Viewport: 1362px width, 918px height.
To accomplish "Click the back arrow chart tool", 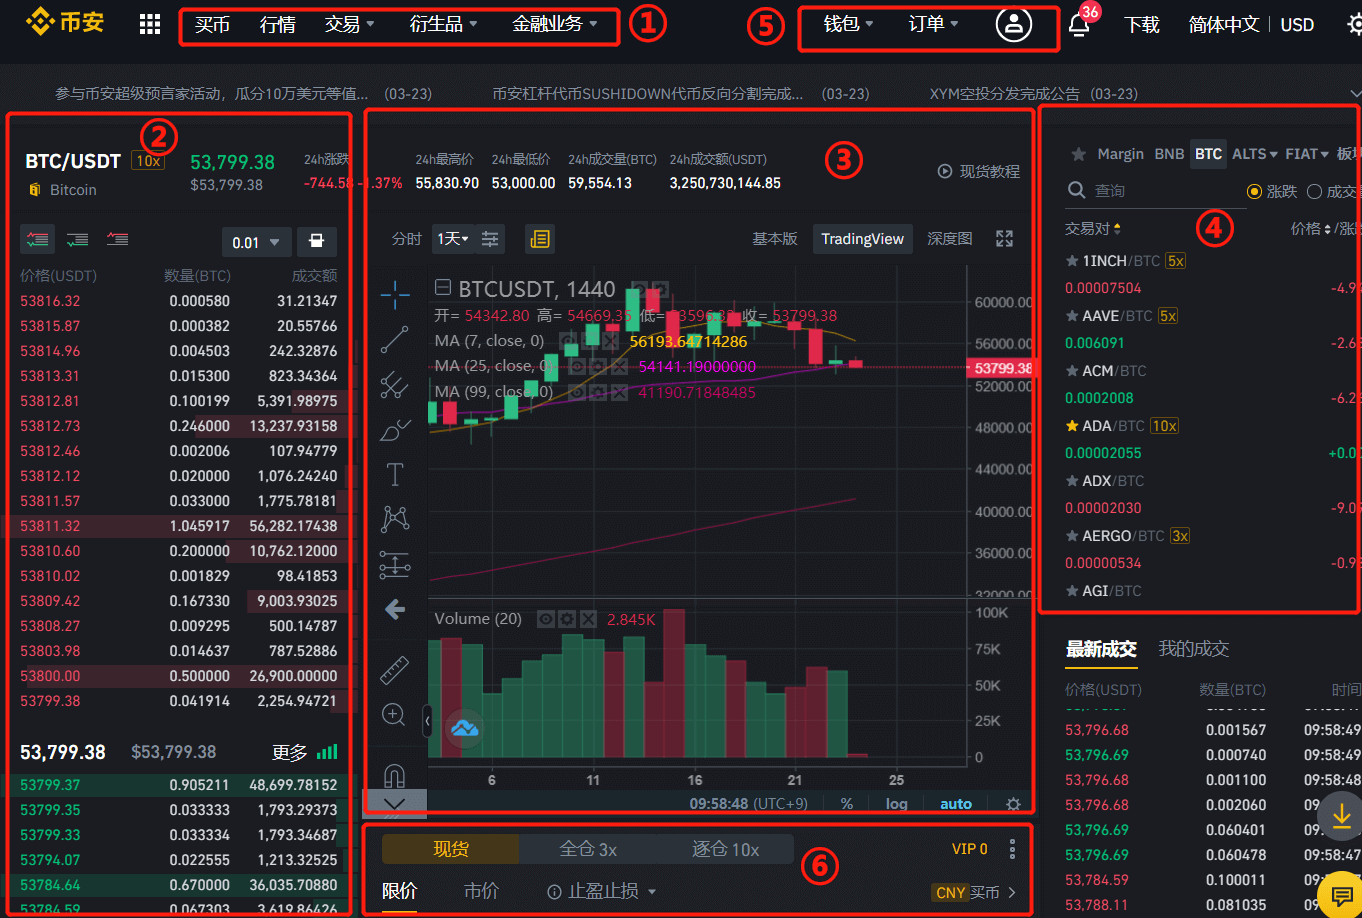I will 395,609.
